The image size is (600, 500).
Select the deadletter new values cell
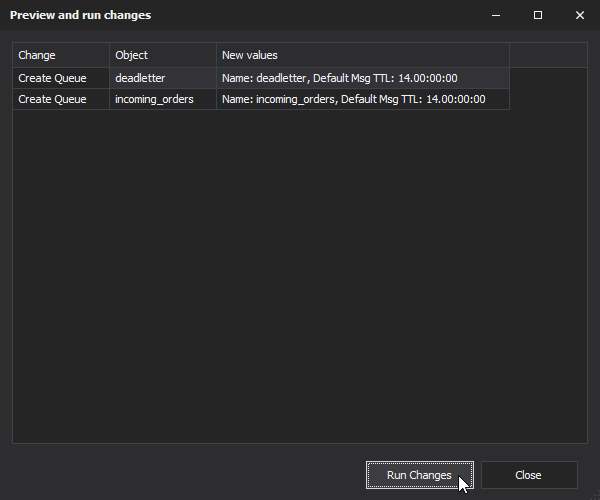(x=363, y=78)
